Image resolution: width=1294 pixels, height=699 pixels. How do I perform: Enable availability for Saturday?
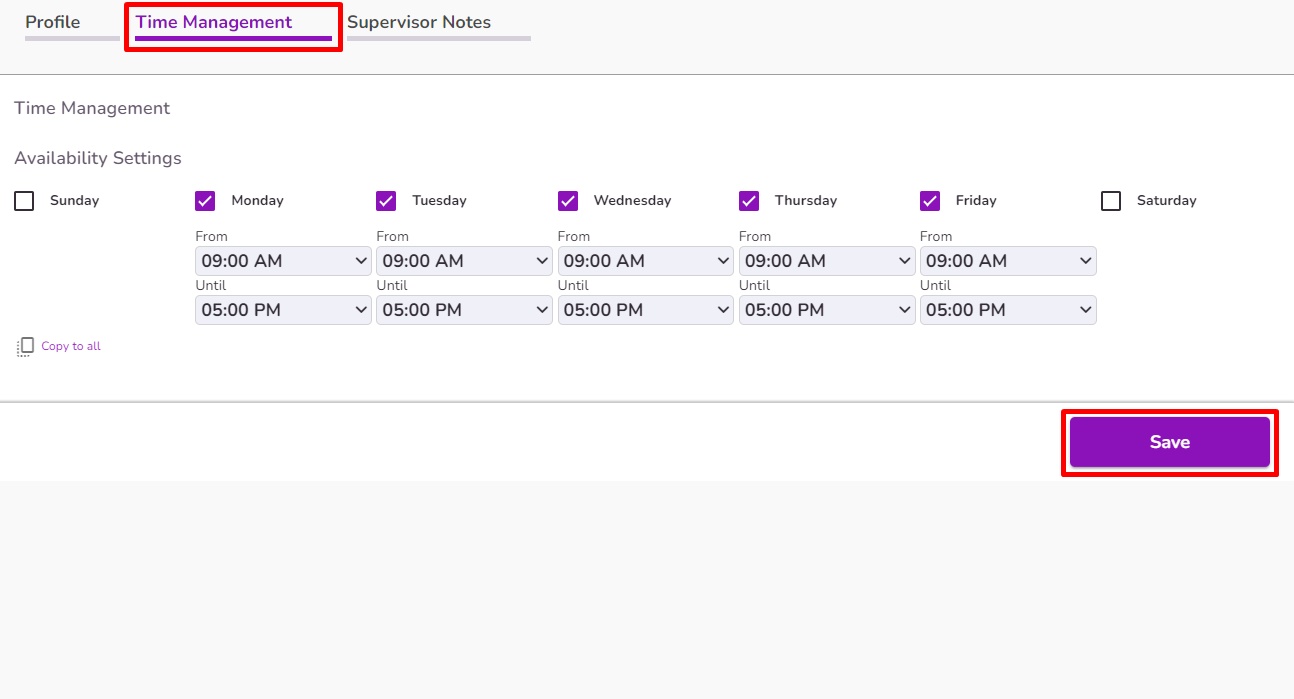[x=1110, y=200]
